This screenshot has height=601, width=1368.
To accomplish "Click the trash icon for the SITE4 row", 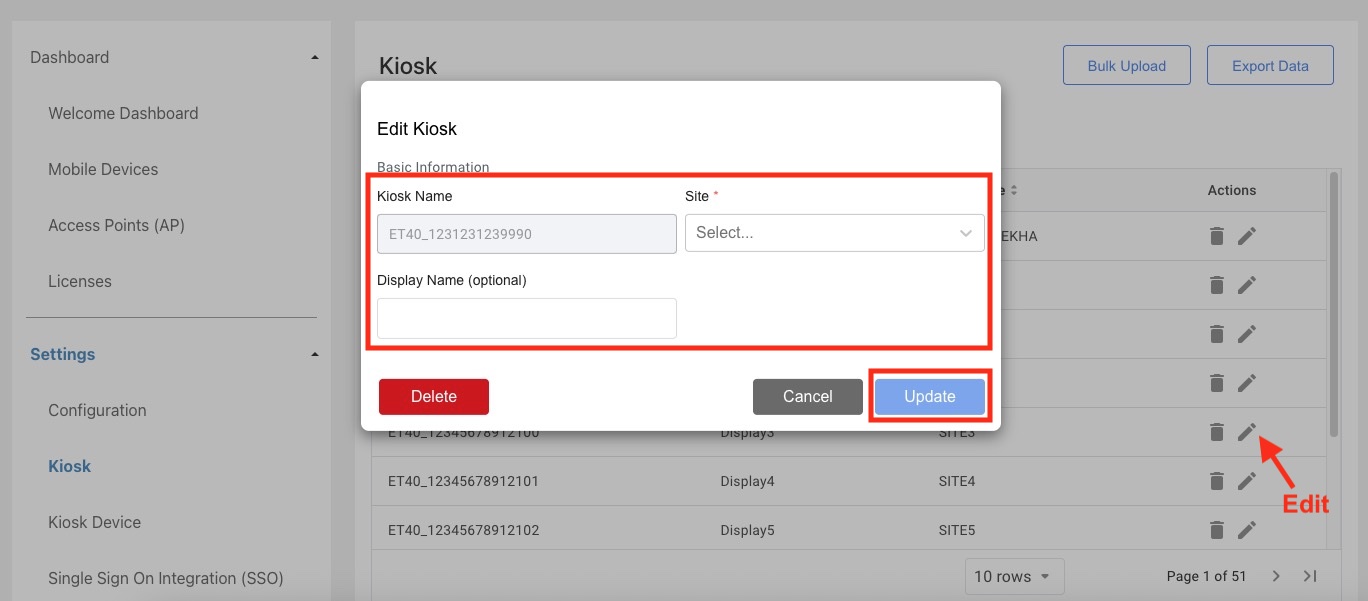I will (1216, 481).
